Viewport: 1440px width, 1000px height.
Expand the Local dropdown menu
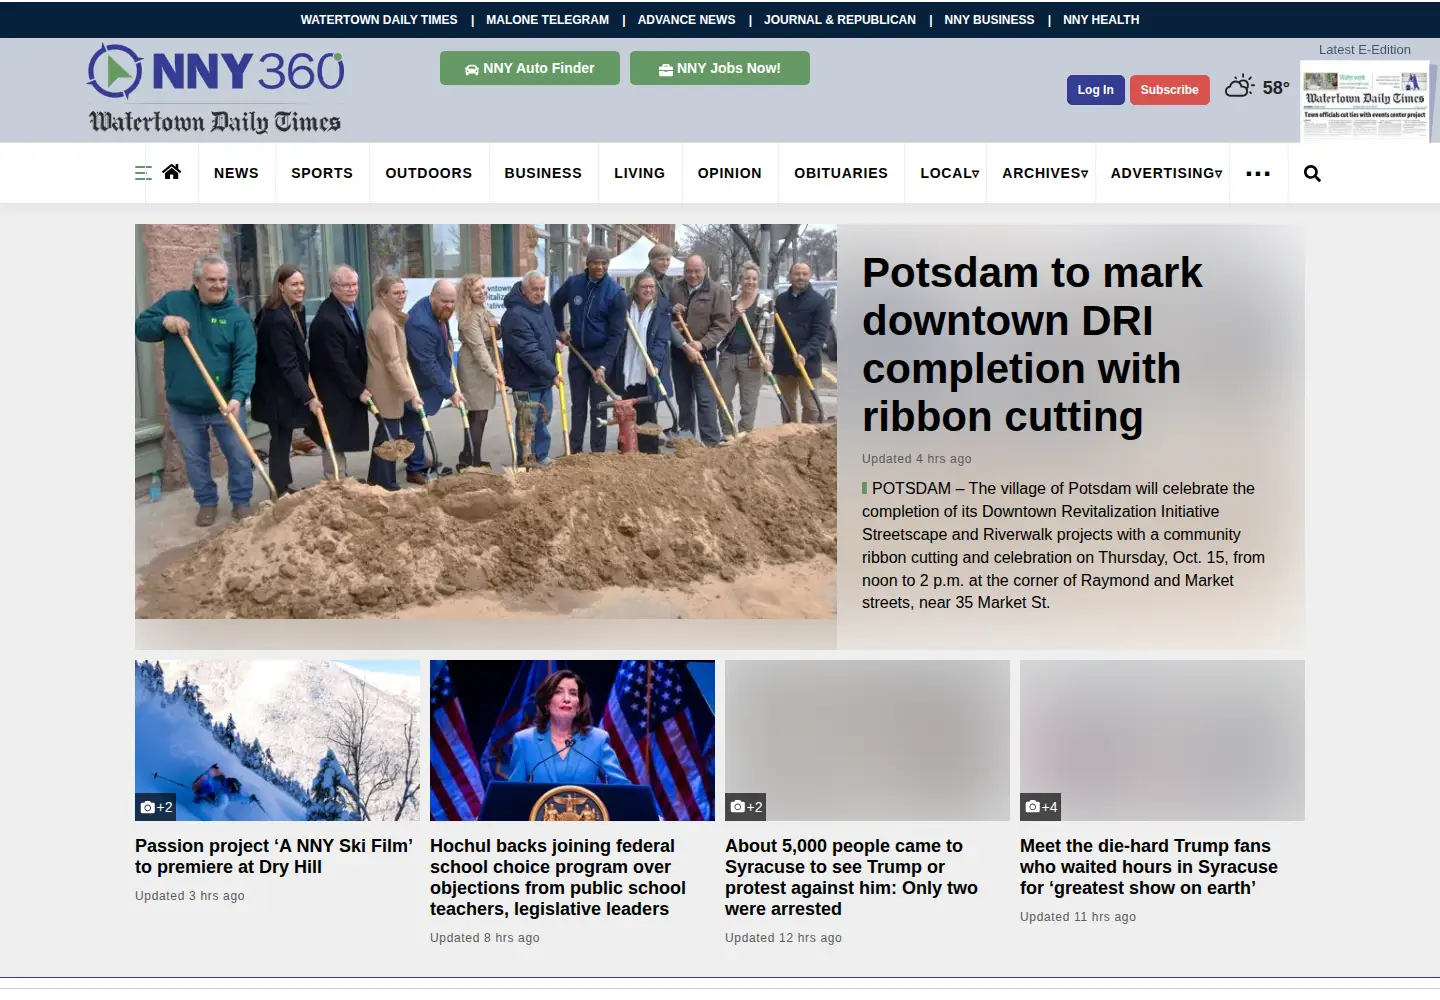[950, 173]
